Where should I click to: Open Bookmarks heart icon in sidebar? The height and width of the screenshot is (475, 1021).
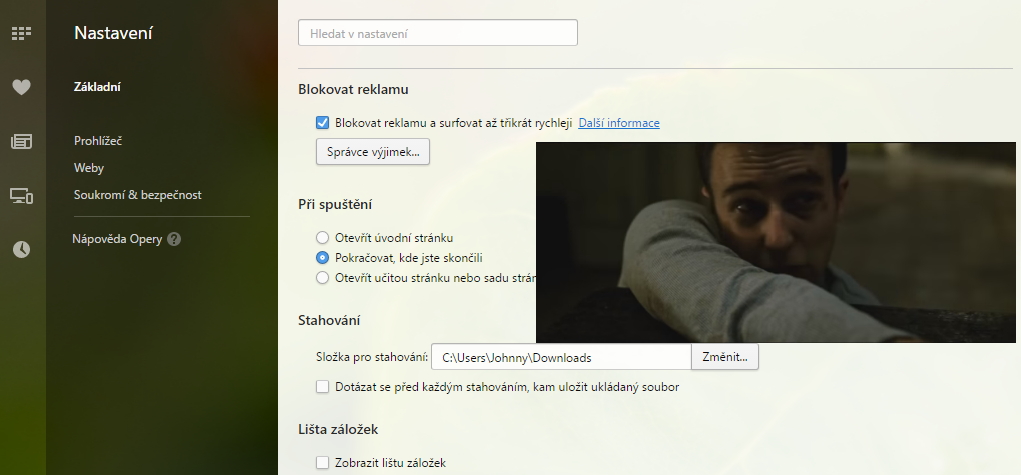click(21, 87)
